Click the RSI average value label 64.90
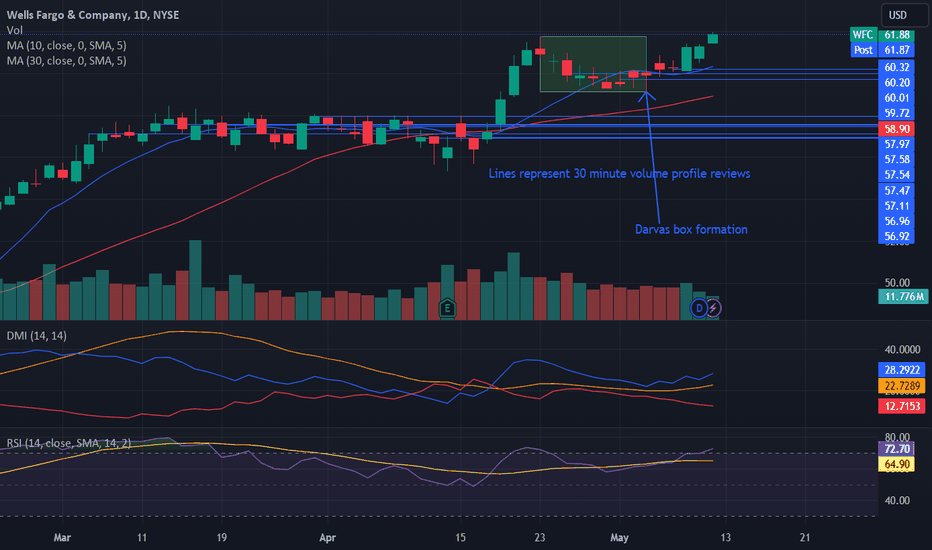932x550 pixels. pyautogui.click(x=896, y=464)
